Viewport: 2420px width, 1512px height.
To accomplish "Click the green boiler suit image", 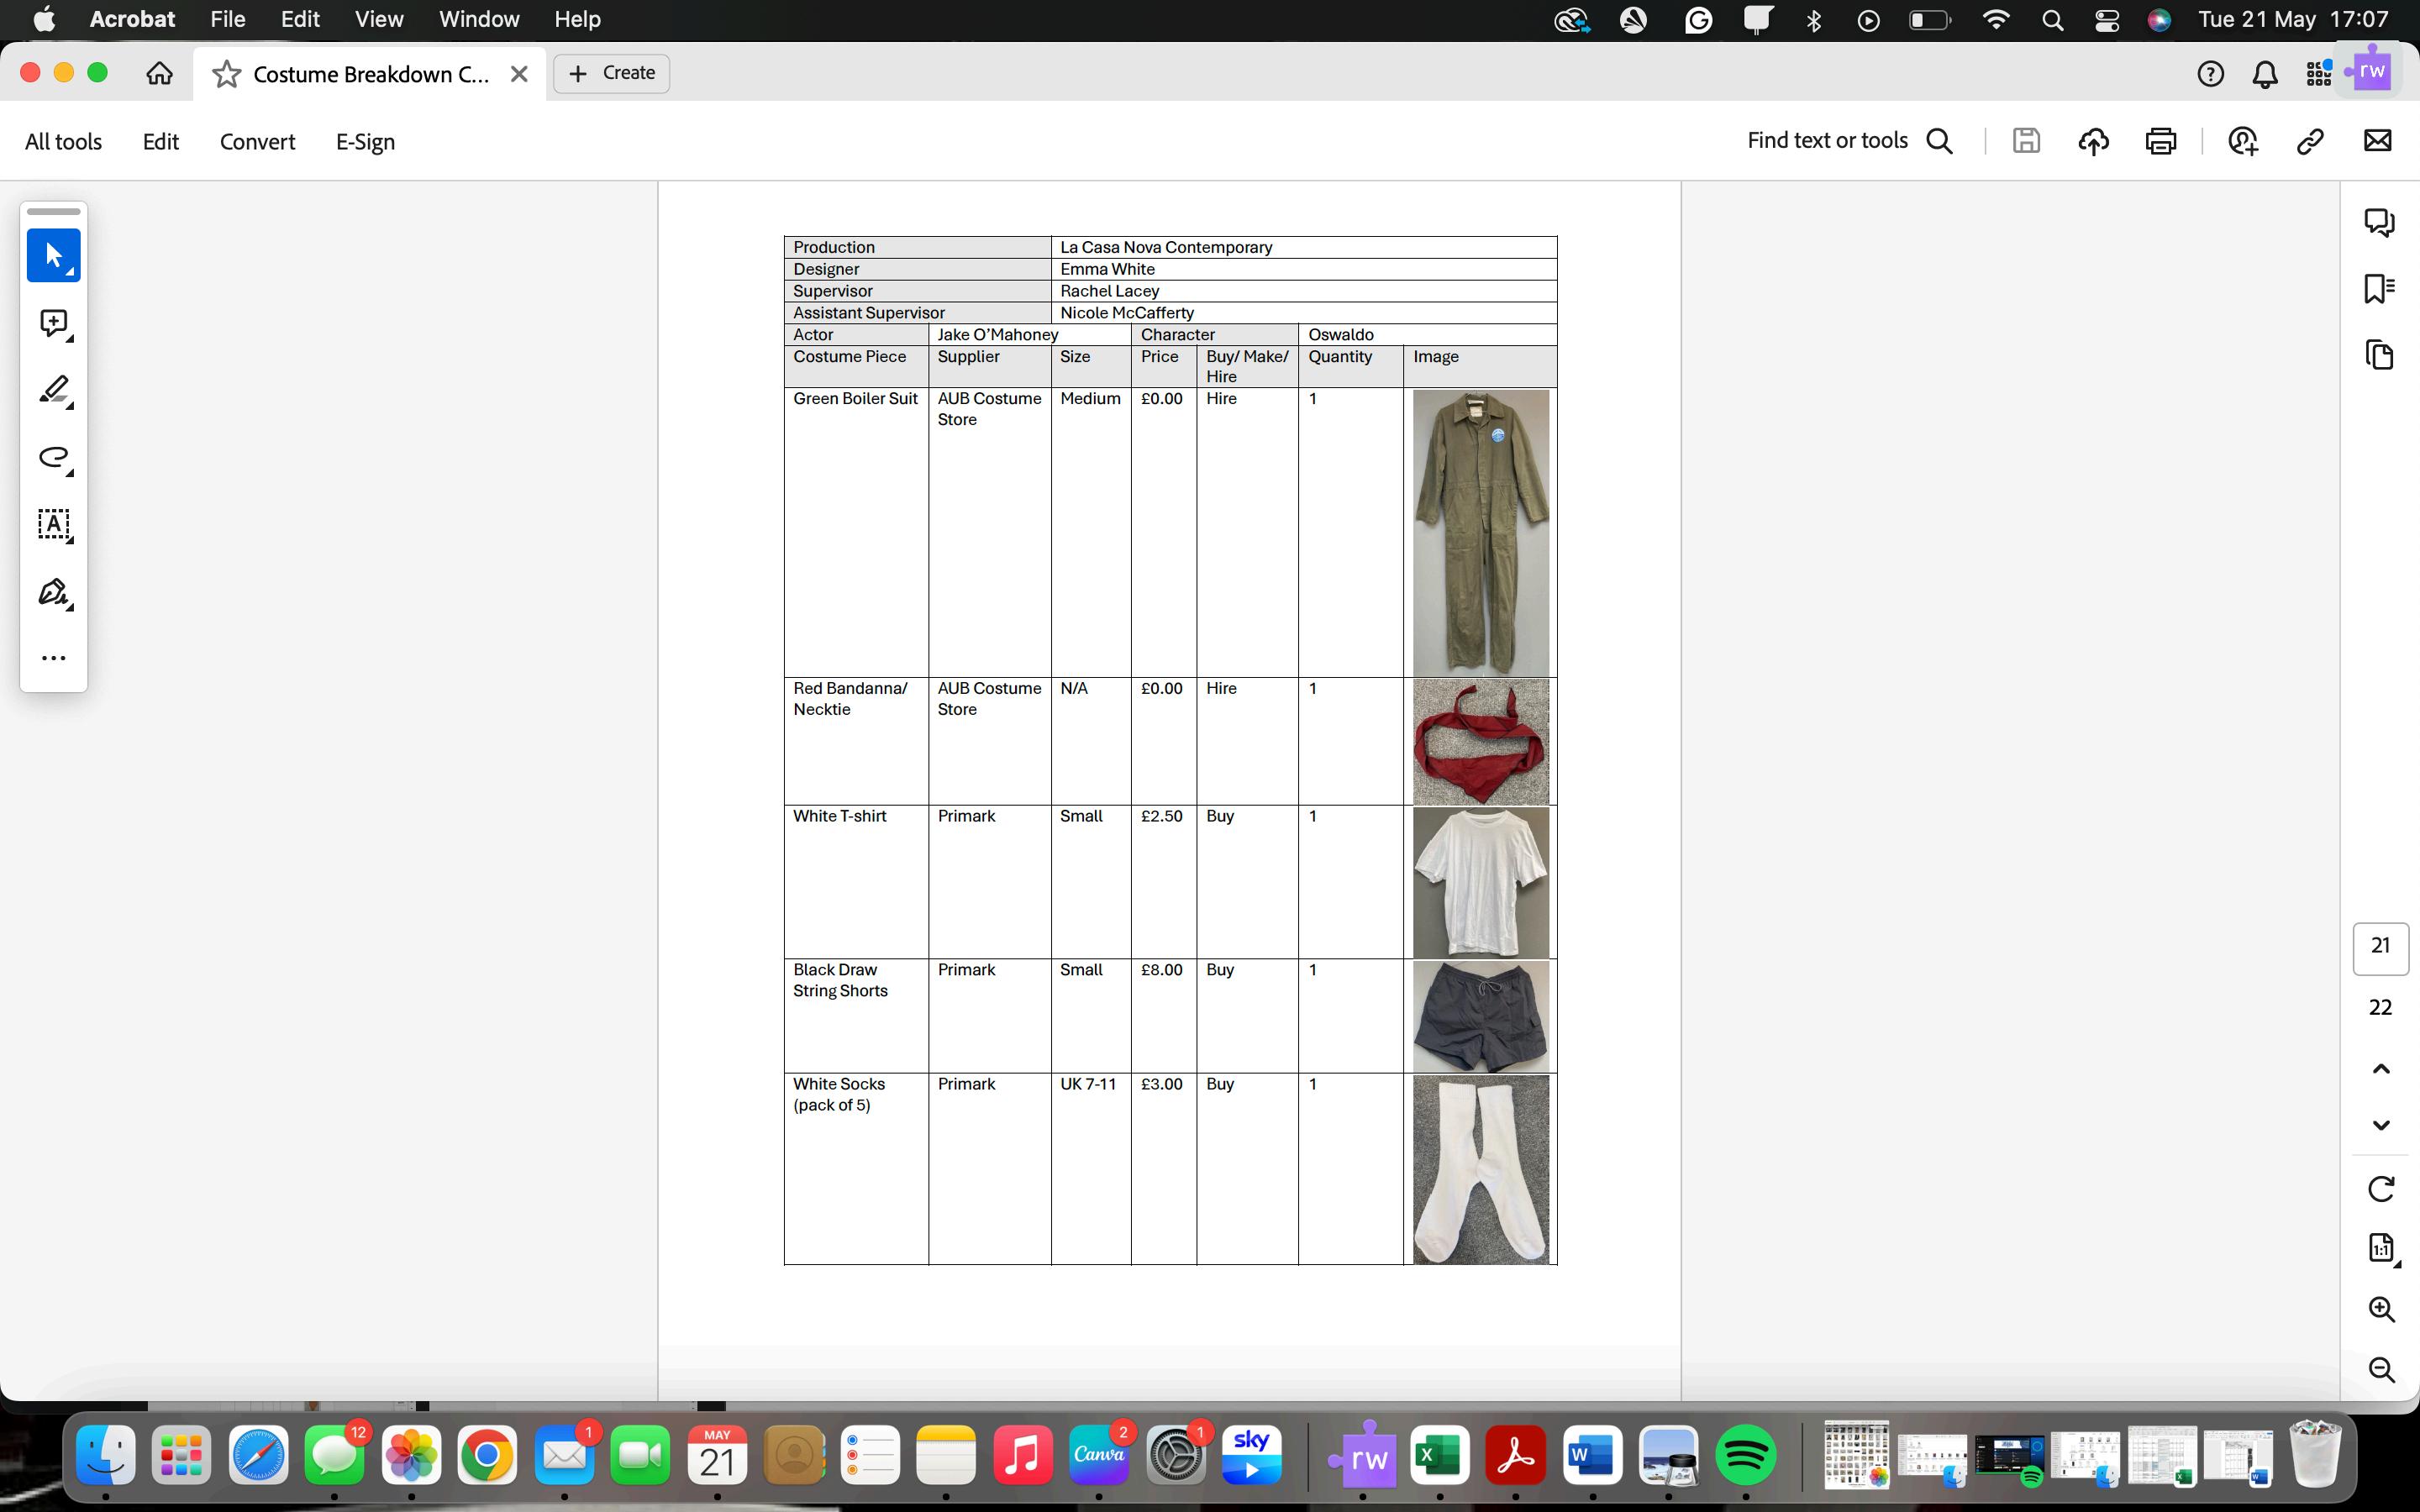I will tap(1480, 532).
